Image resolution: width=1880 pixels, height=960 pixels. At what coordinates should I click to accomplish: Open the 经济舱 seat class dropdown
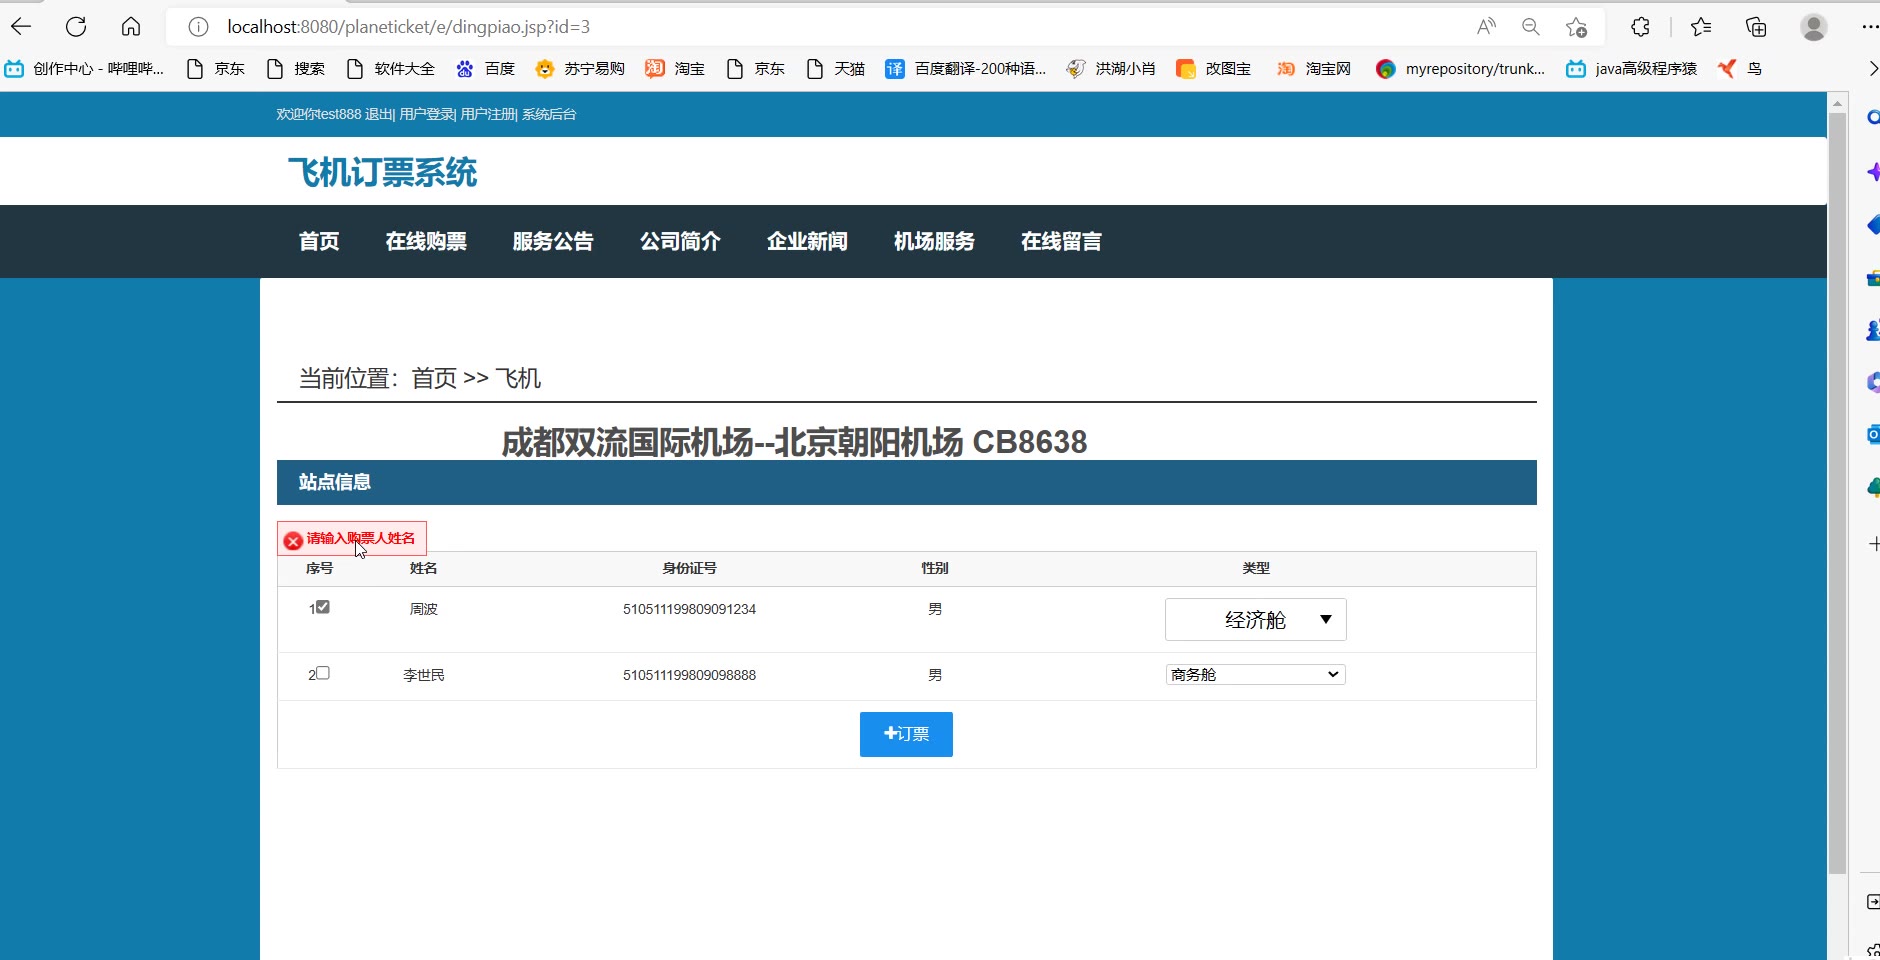(1255, 620)
